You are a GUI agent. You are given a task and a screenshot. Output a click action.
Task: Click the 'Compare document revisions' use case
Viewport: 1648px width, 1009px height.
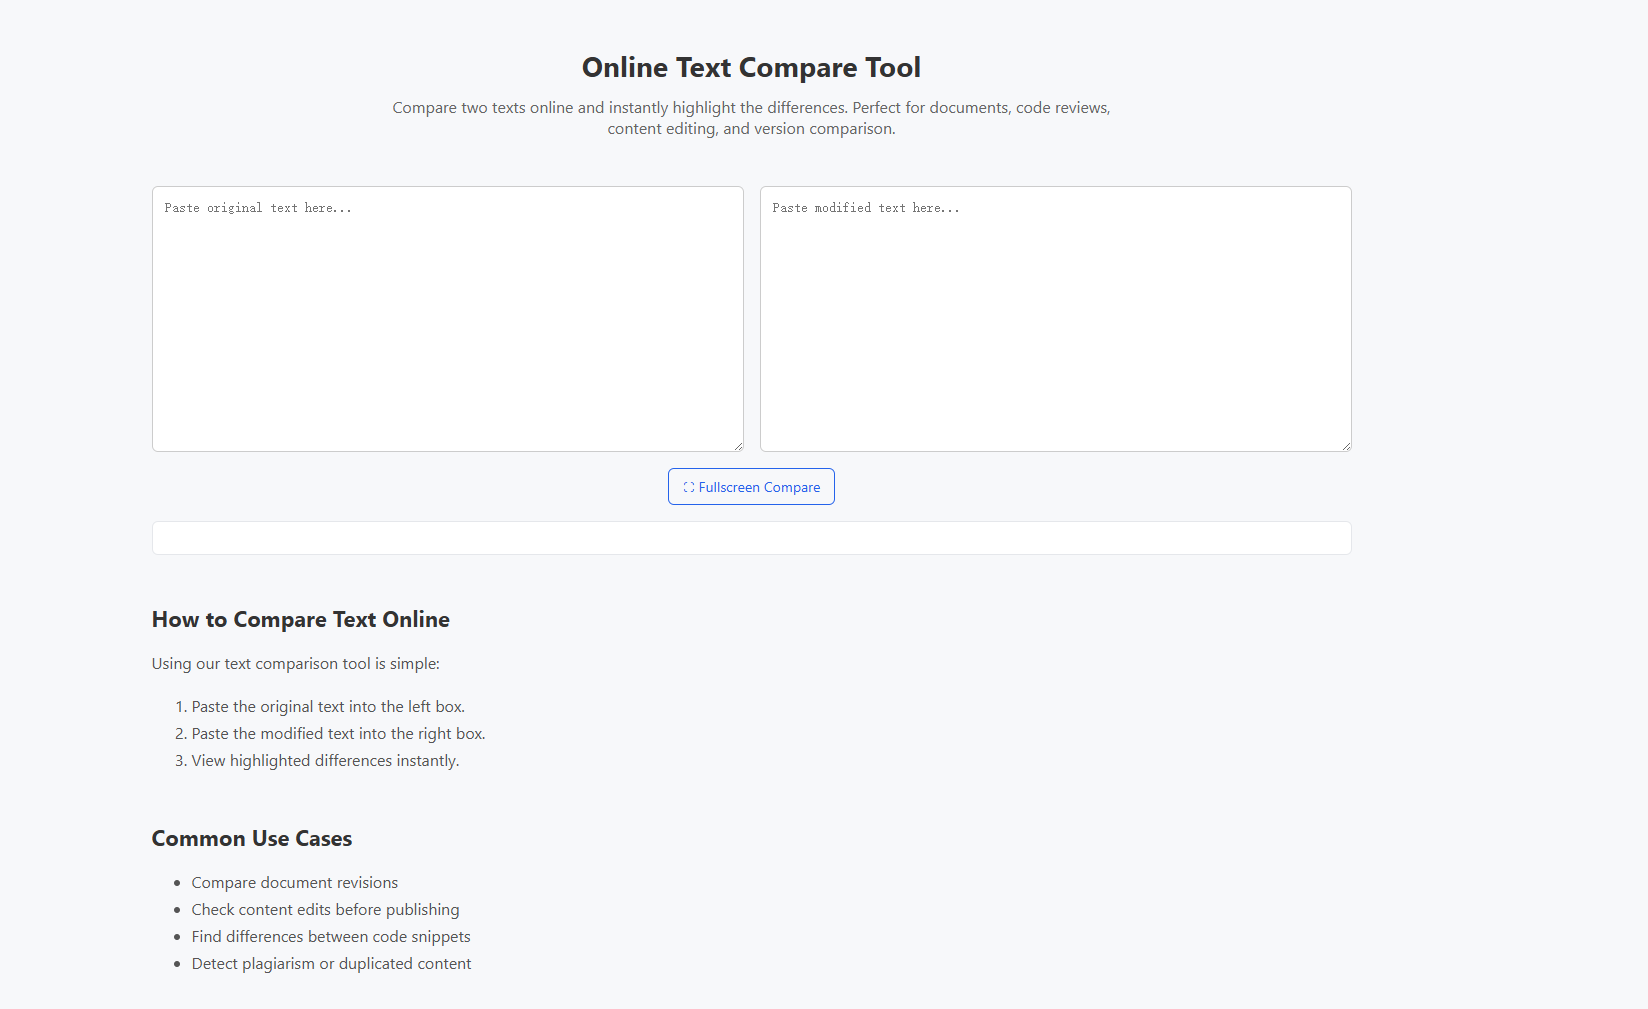(x=294, y=882)
